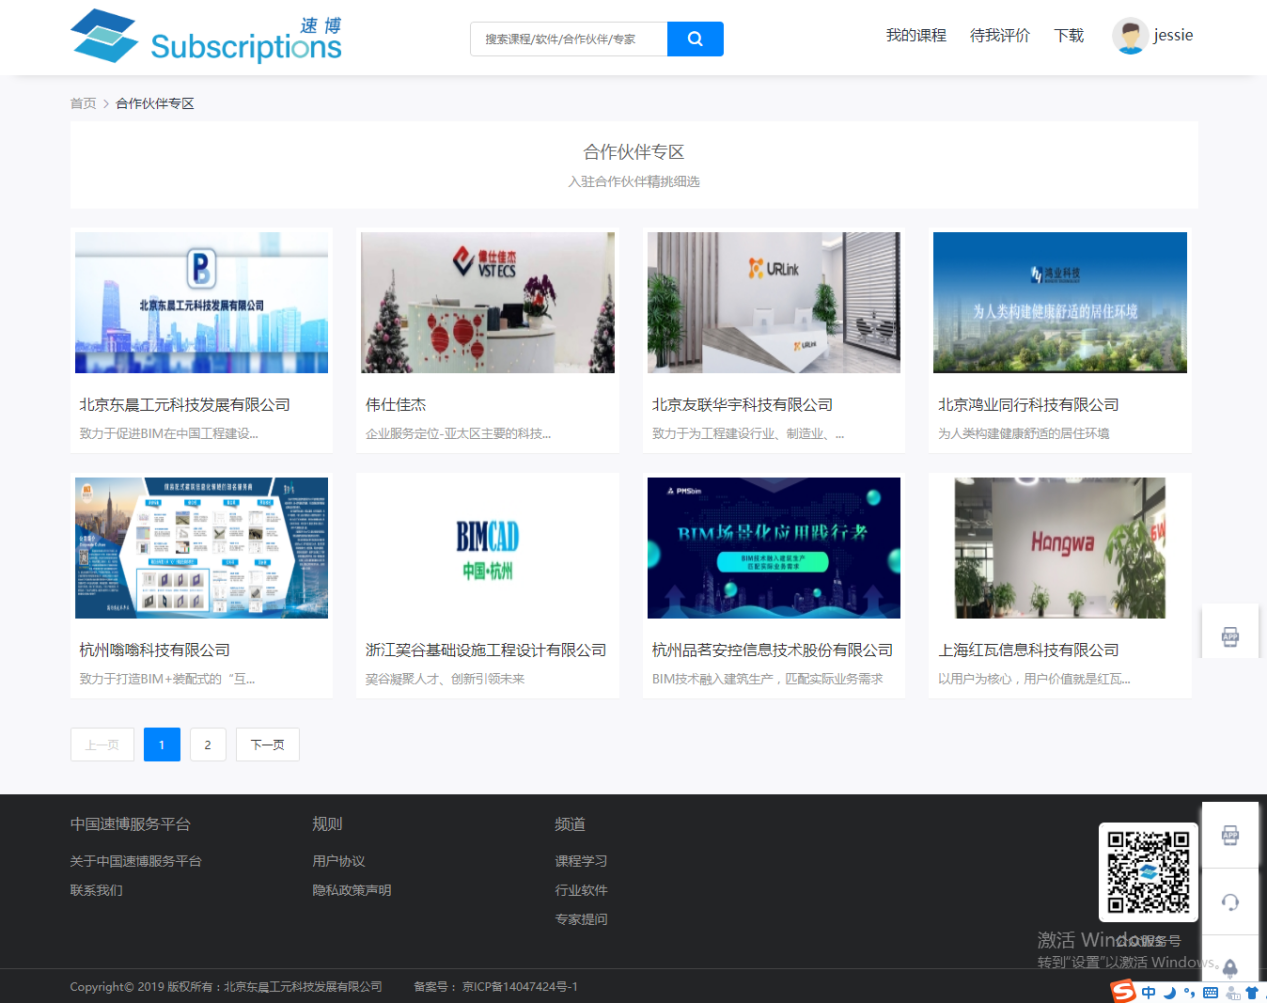Screen dimensions: 1267x1003
Task: Click the Sogou input method S logo
Action: pyautogui.click(x=1124, y=991)
